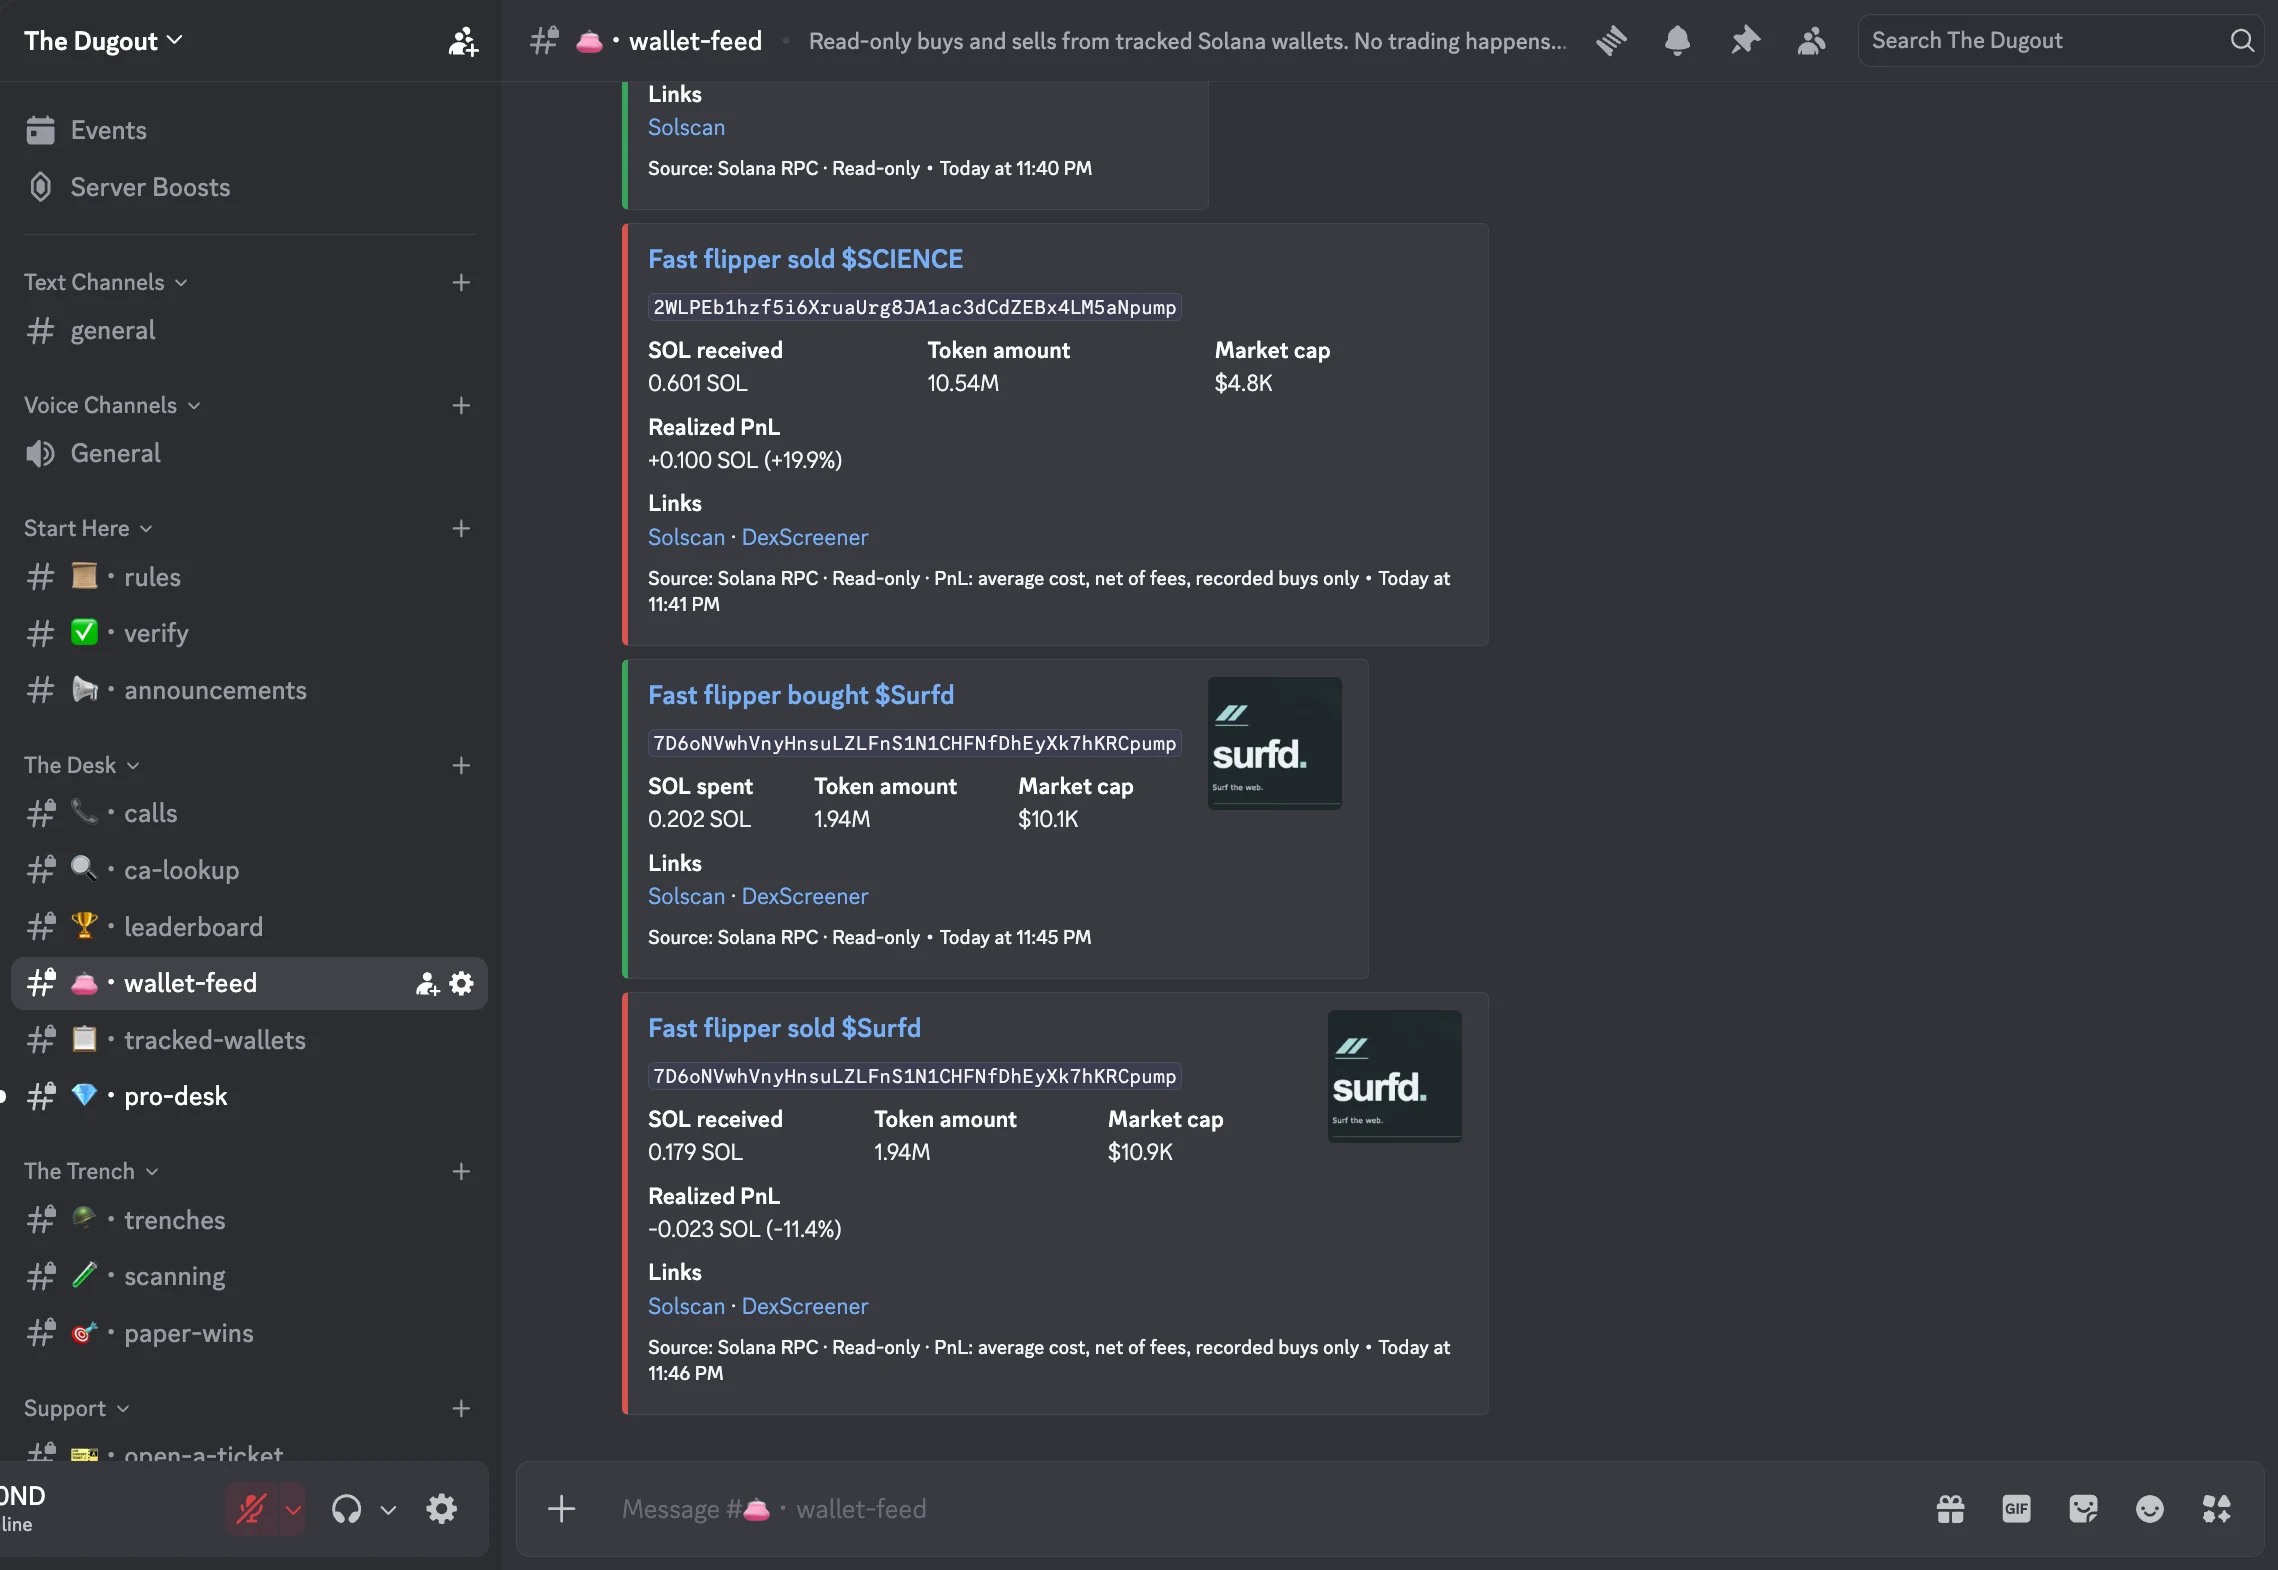Collapse the Support category
The image size is (2278, 1570).
click(x=77, y=1409)
